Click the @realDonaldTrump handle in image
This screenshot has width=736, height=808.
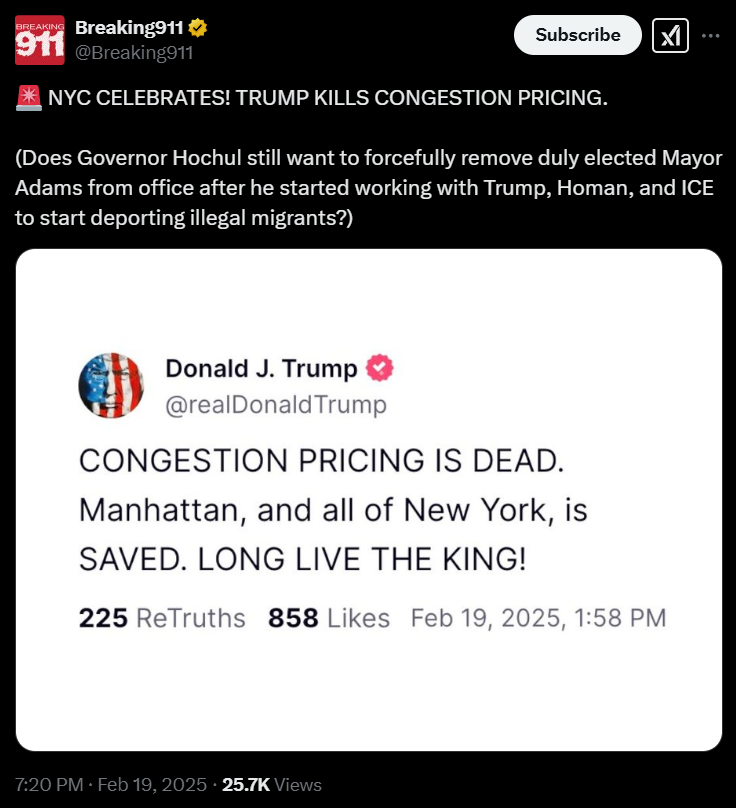276,405
